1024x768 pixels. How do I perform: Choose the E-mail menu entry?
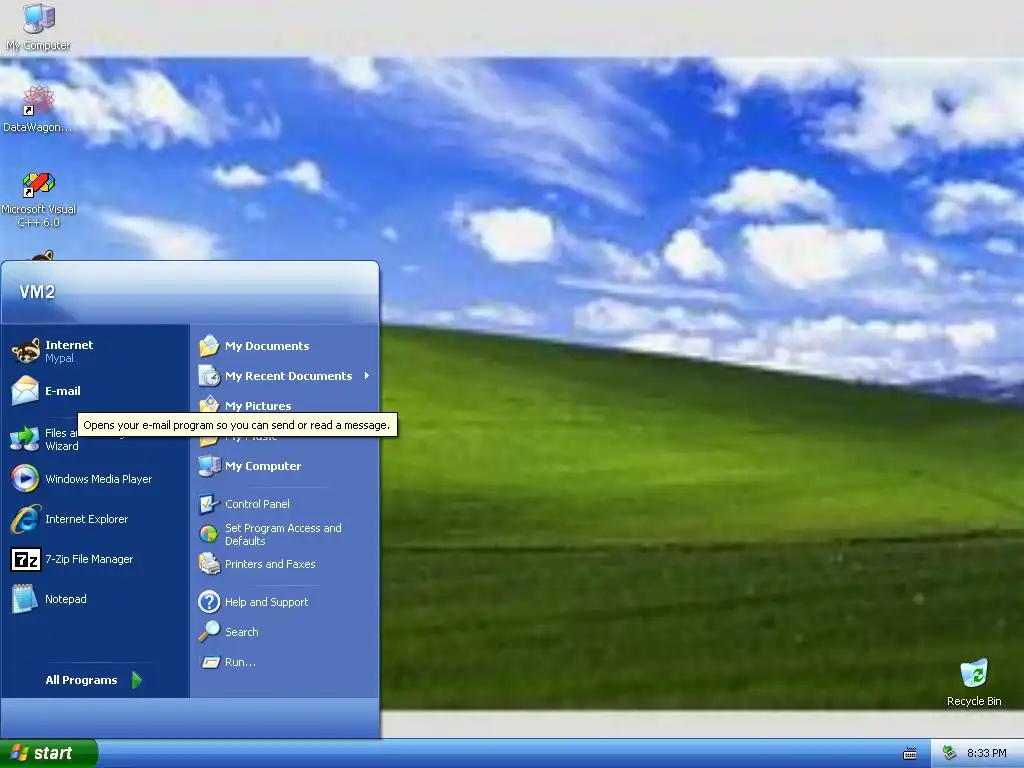pyautogui.click(x=95, y=391)
